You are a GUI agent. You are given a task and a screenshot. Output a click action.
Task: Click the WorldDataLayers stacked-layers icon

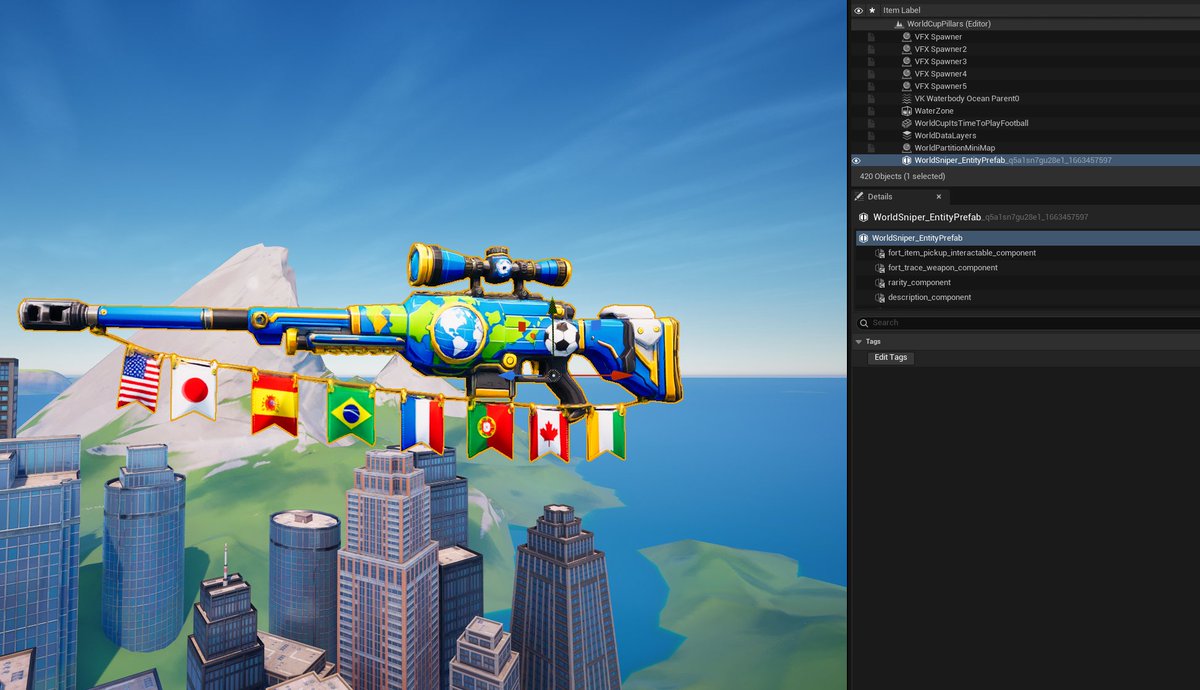906,135
